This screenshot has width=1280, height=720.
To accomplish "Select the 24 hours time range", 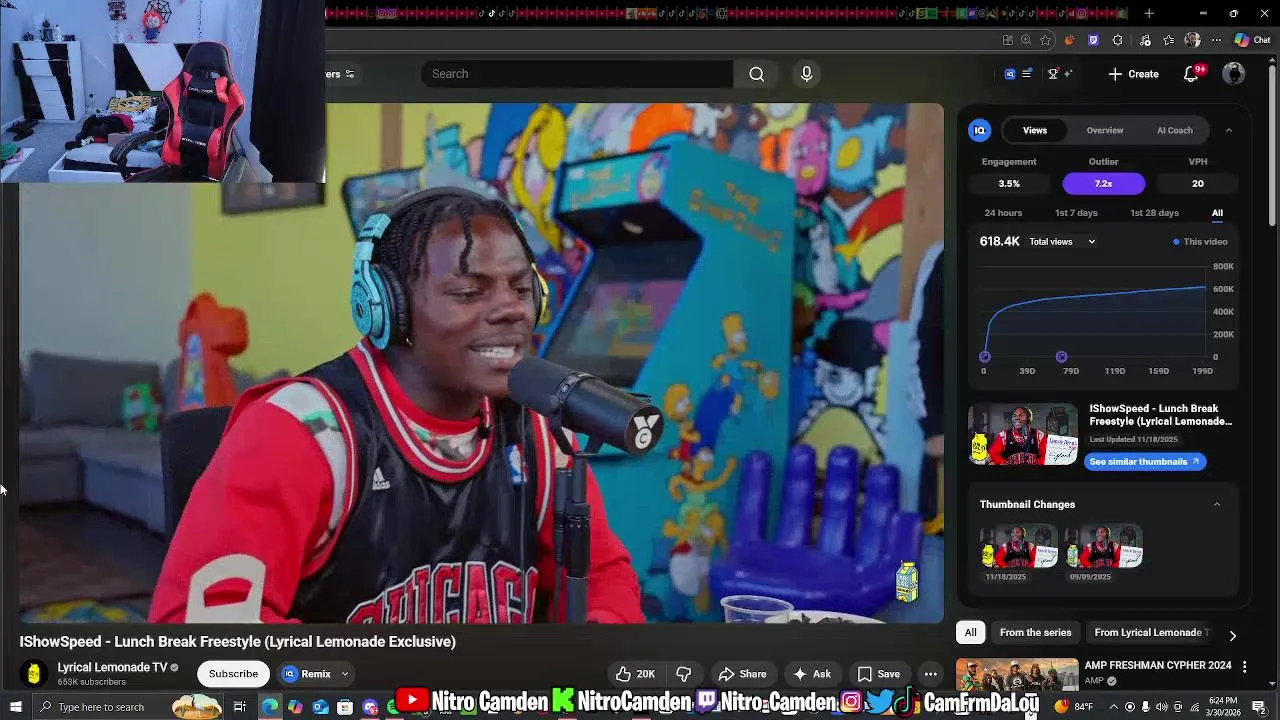I will (1003, 213).
